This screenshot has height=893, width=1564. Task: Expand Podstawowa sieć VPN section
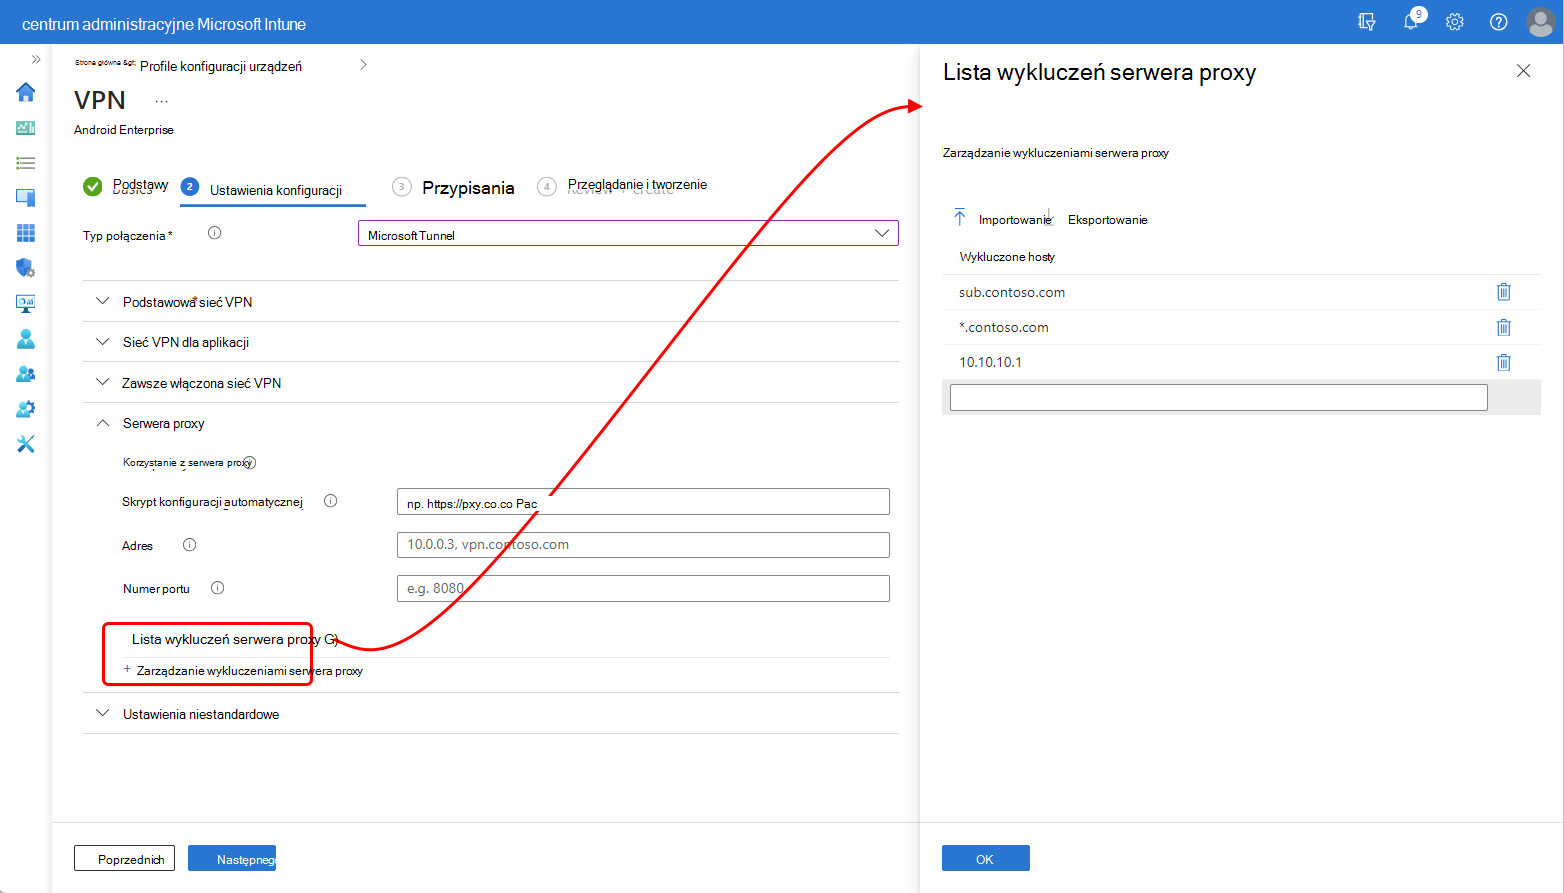pyautogui.click(x=490, y=301)
